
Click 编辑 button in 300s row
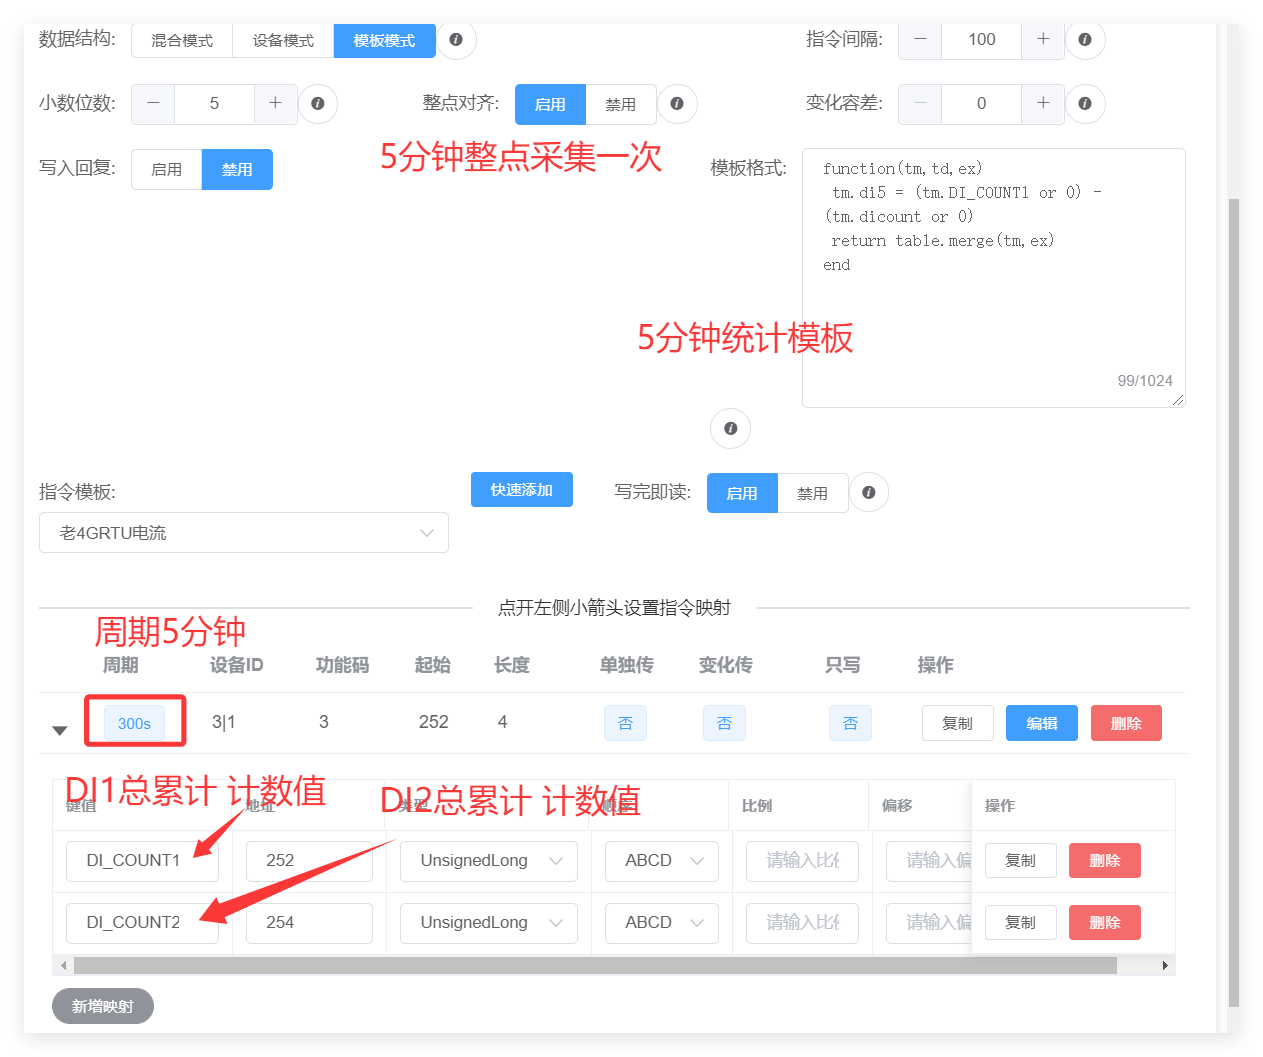[1042, 723]
